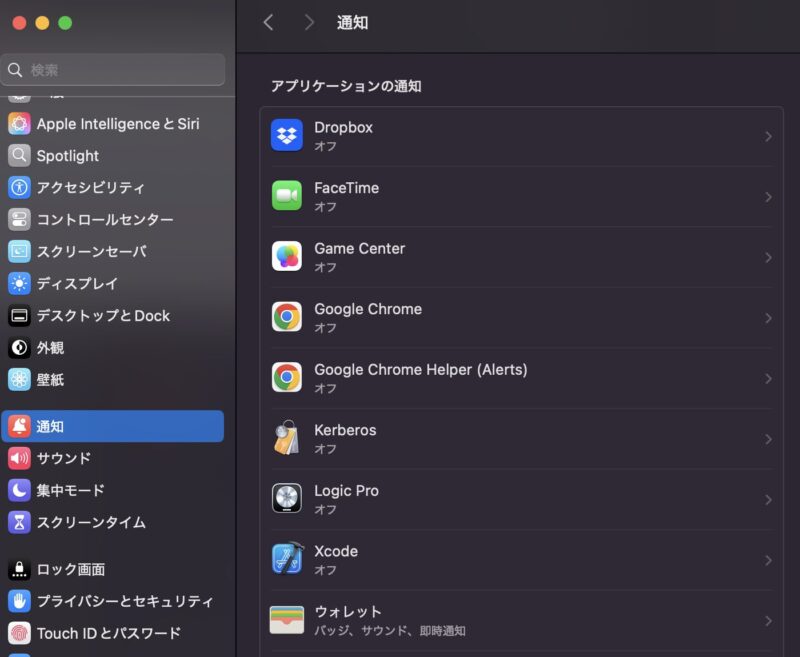This screenshot has width=800, height=657.
Task: Click the 外観 appearance icon
Action: 19,348
